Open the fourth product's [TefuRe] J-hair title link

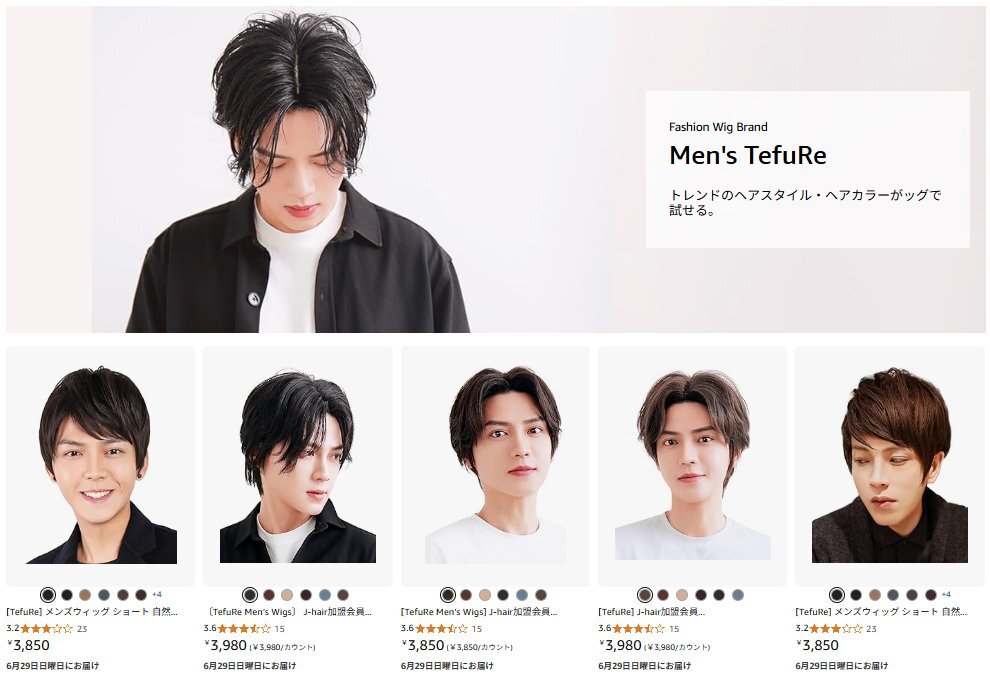pos(652,612)
